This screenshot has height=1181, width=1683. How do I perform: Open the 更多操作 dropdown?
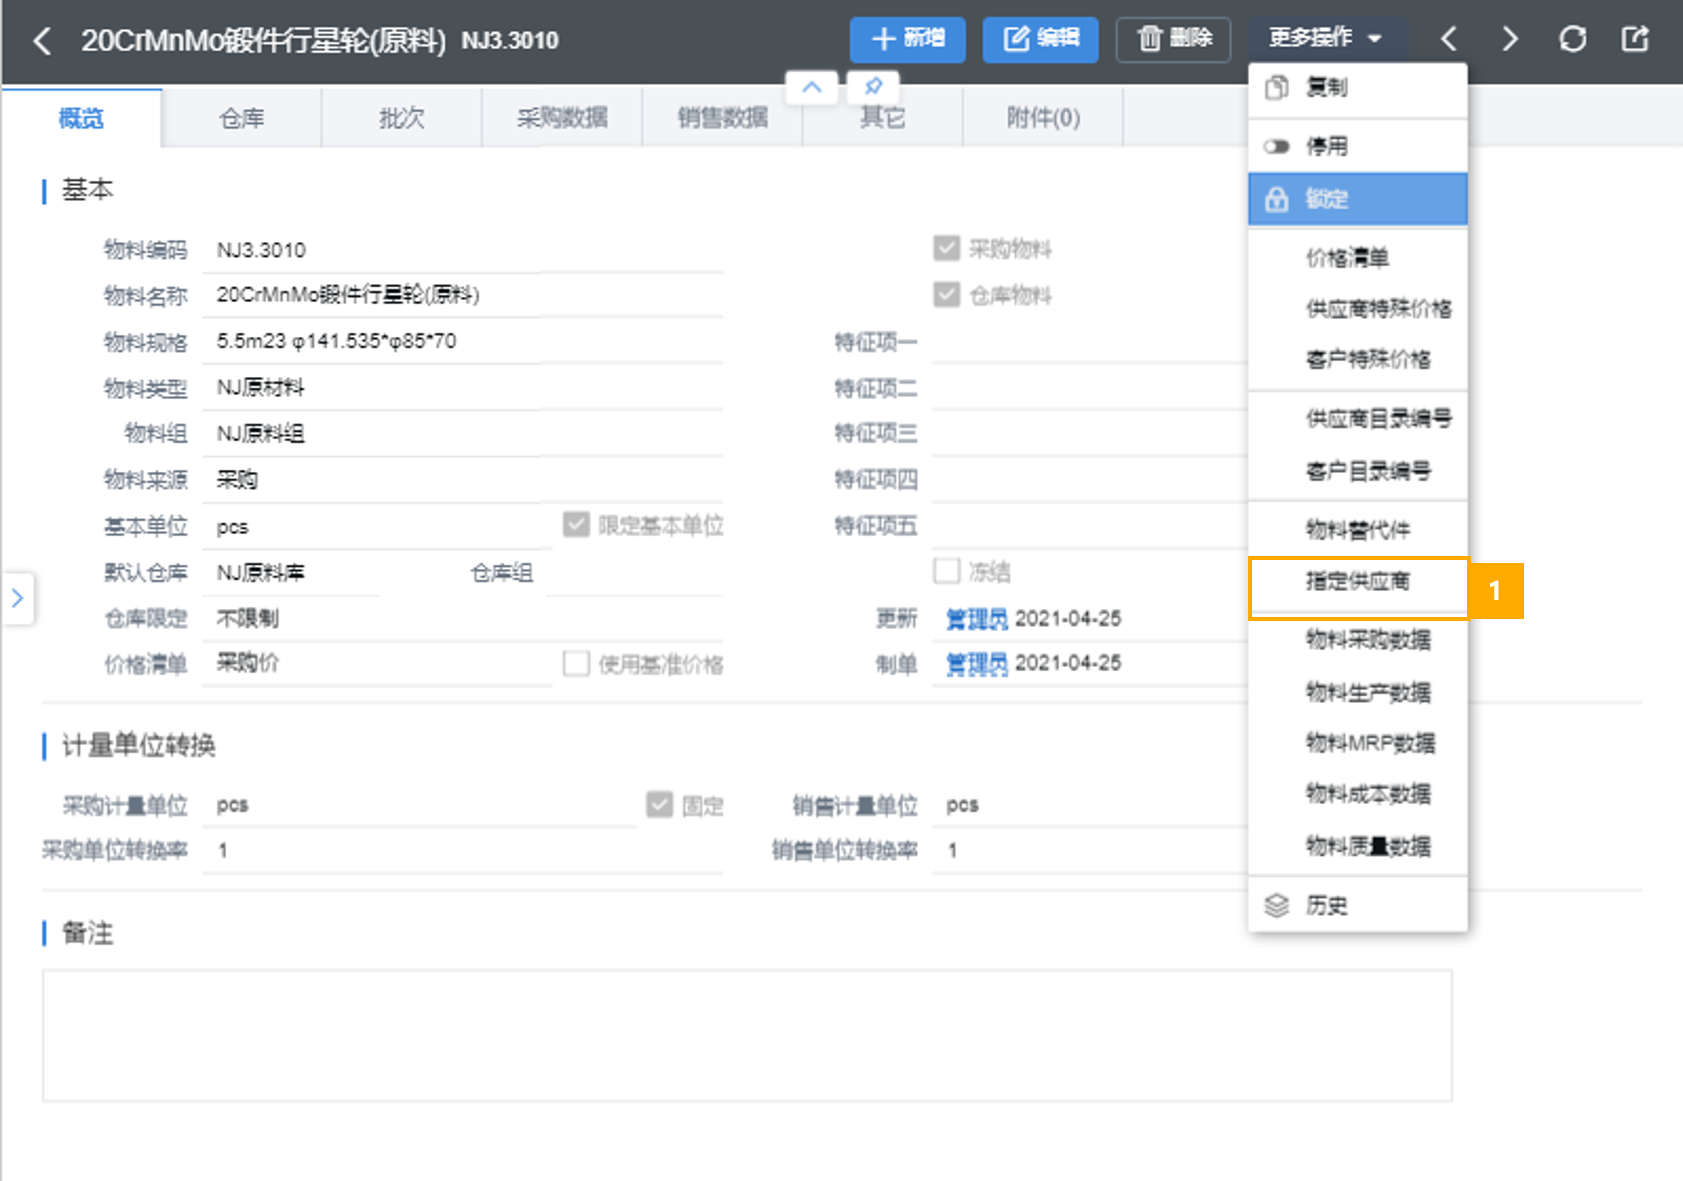1326,38
